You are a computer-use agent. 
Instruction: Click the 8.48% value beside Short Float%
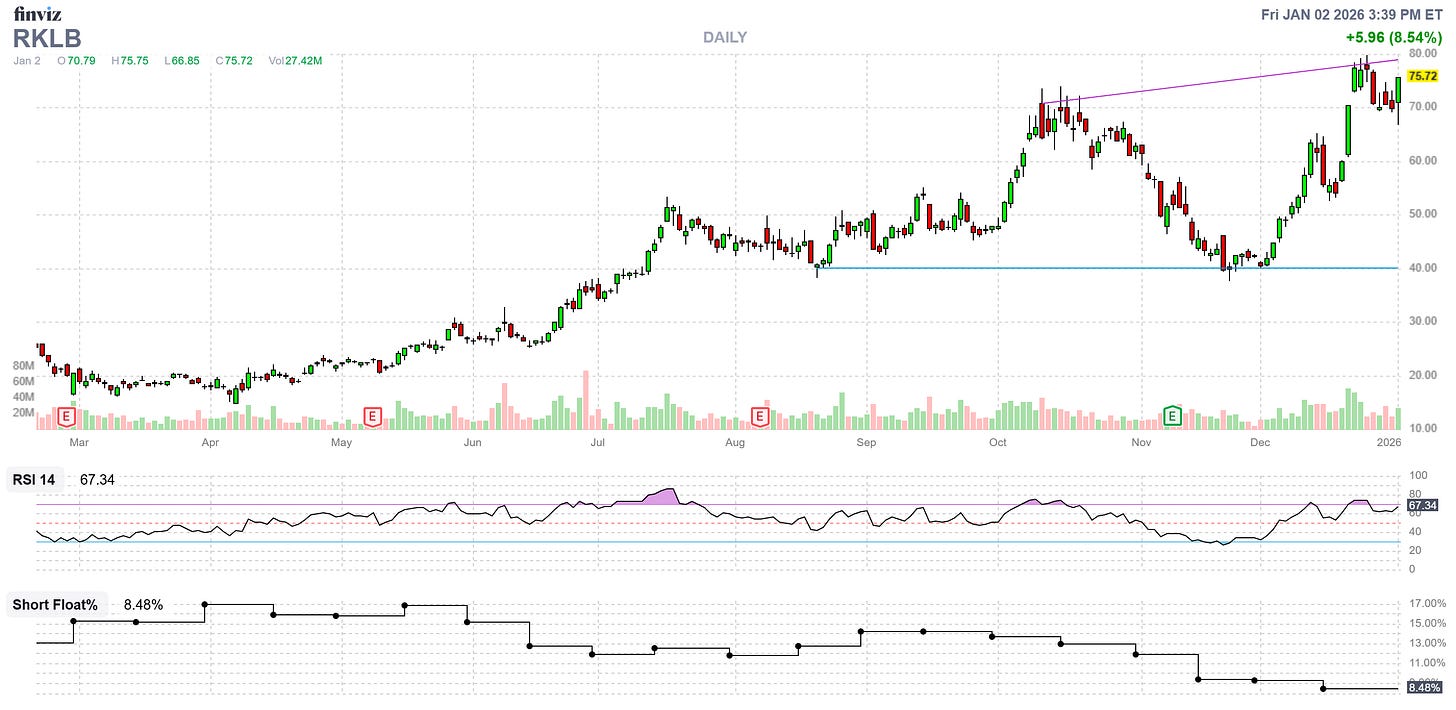click(143, 605)
